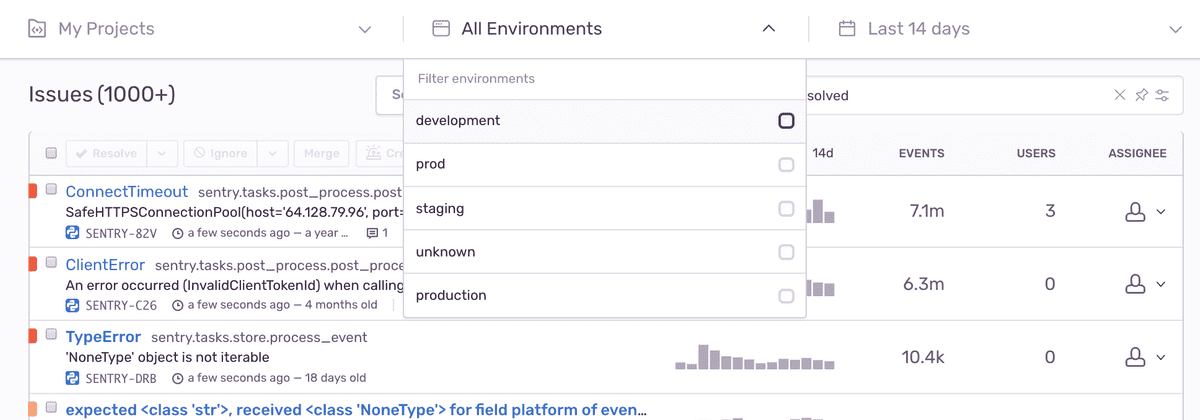Expand assignee chevron for ConnectTimeout row
1200x420 pixels.
1161,212
